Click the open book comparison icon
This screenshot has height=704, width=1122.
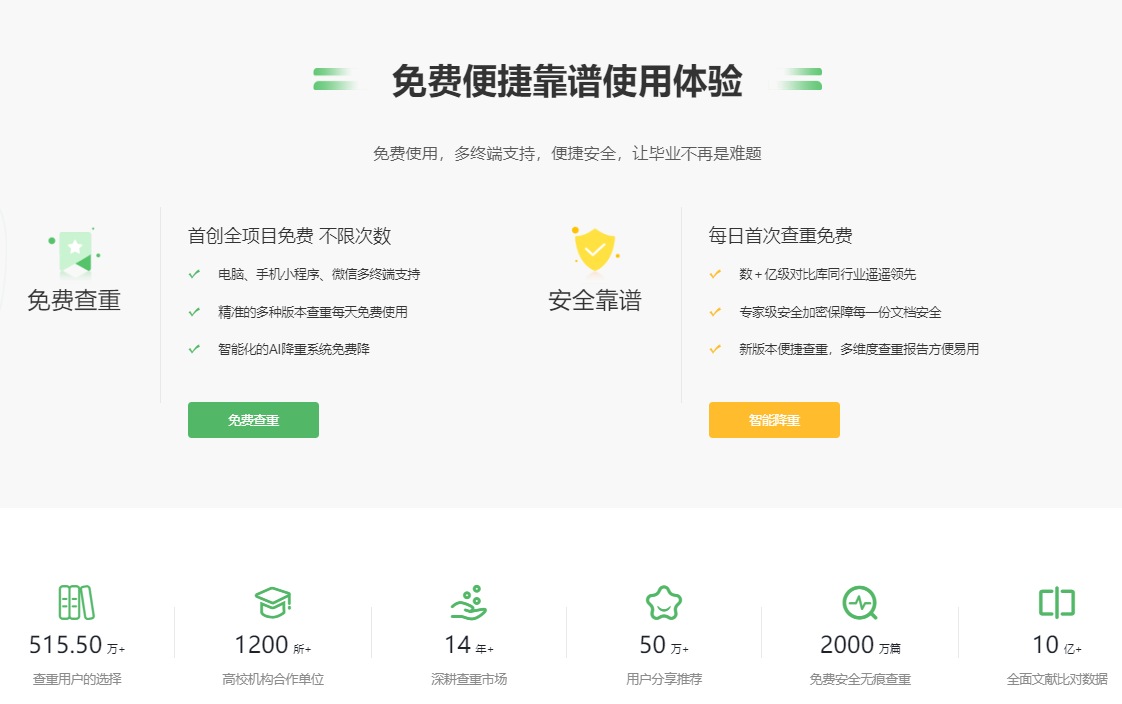pos(1056,602)
